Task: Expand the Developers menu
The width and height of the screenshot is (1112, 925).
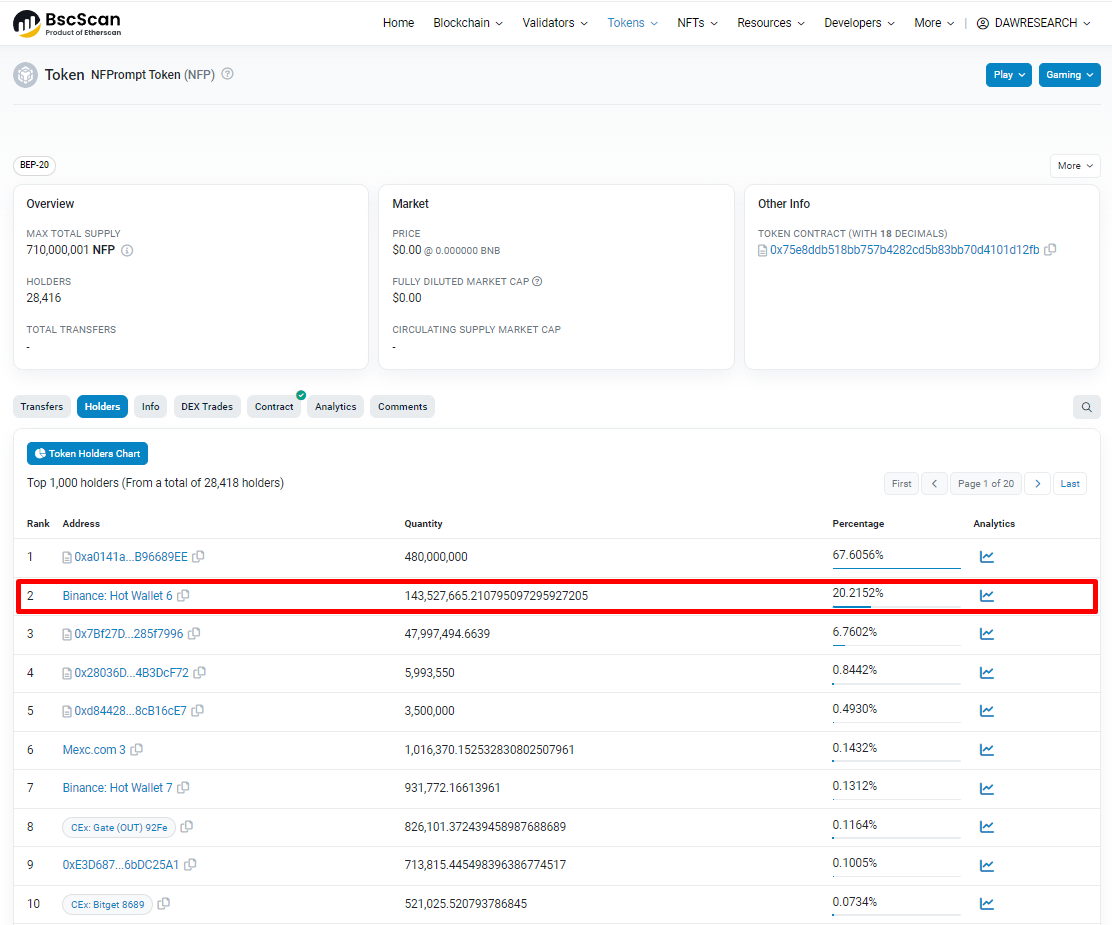Action: point(860,23)
